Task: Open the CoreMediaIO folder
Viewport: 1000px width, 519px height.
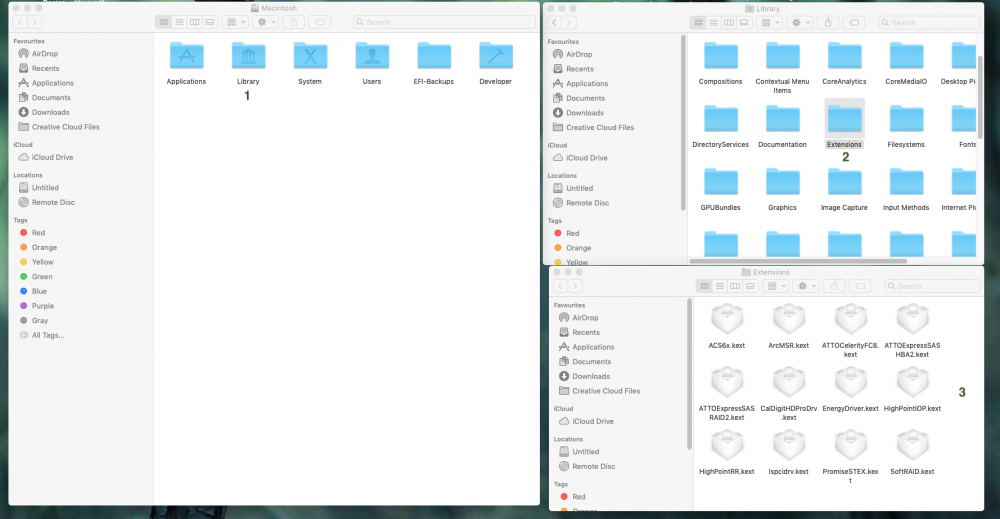Action: click(x=906, y=56)
